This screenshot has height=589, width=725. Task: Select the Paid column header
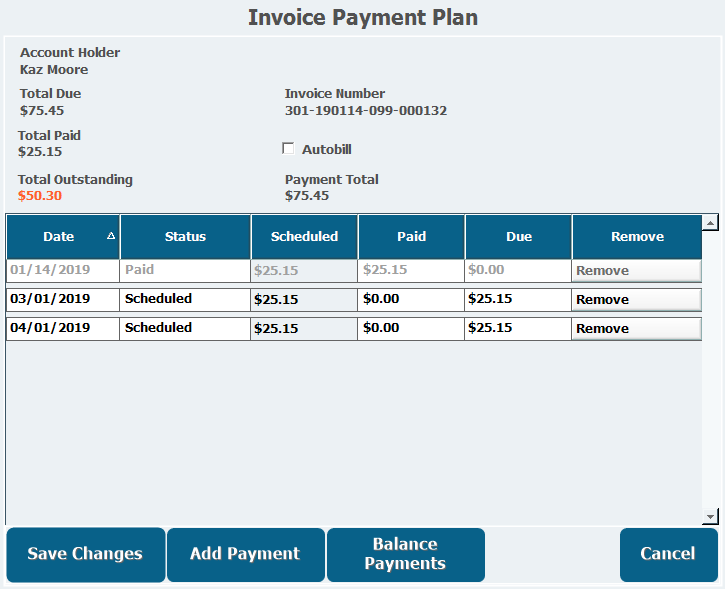pyautogui.click(x=411, y=237)
